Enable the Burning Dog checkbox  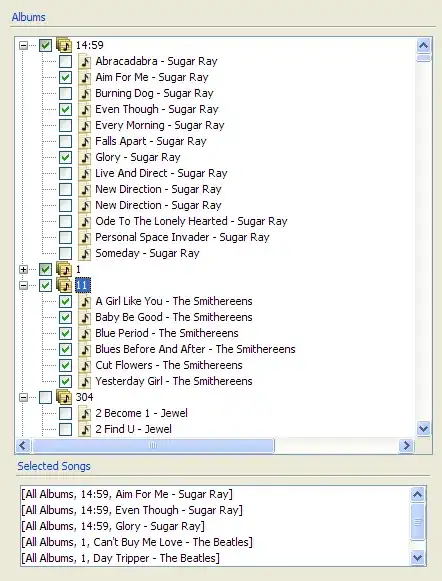66,93
